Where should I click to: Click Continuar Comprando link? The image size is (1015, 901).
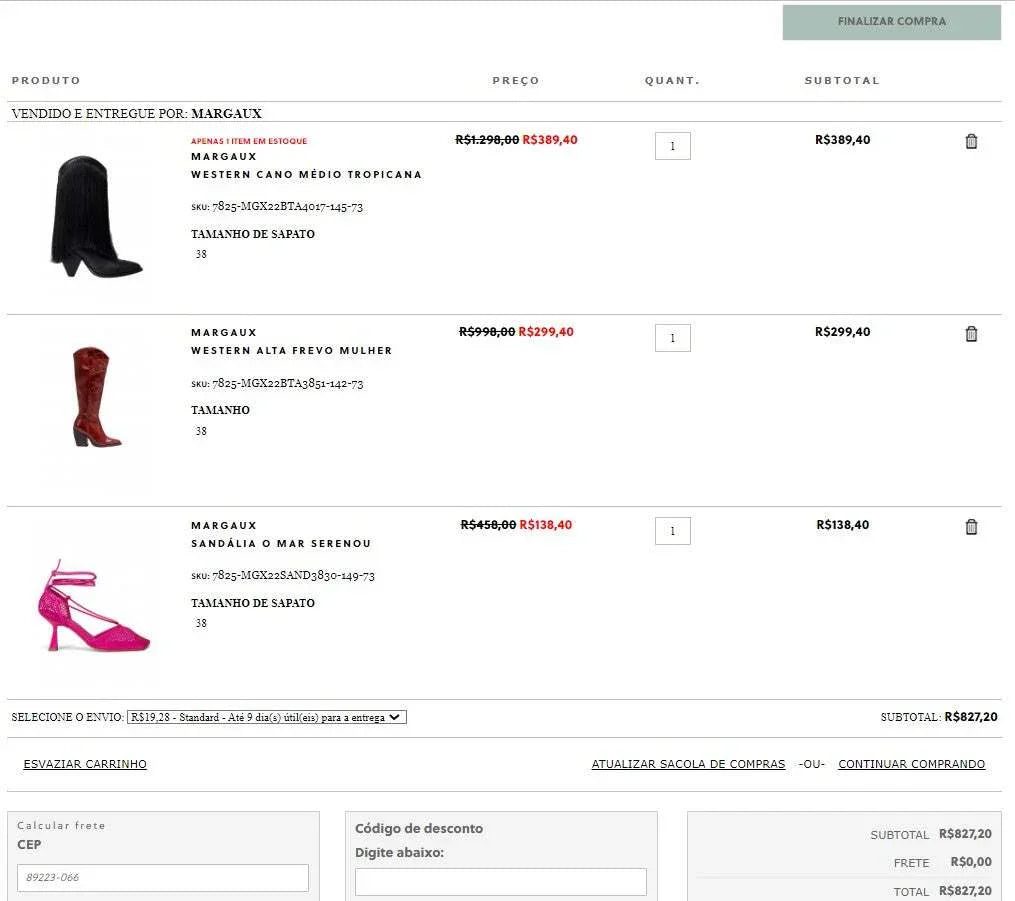point(911,764)
